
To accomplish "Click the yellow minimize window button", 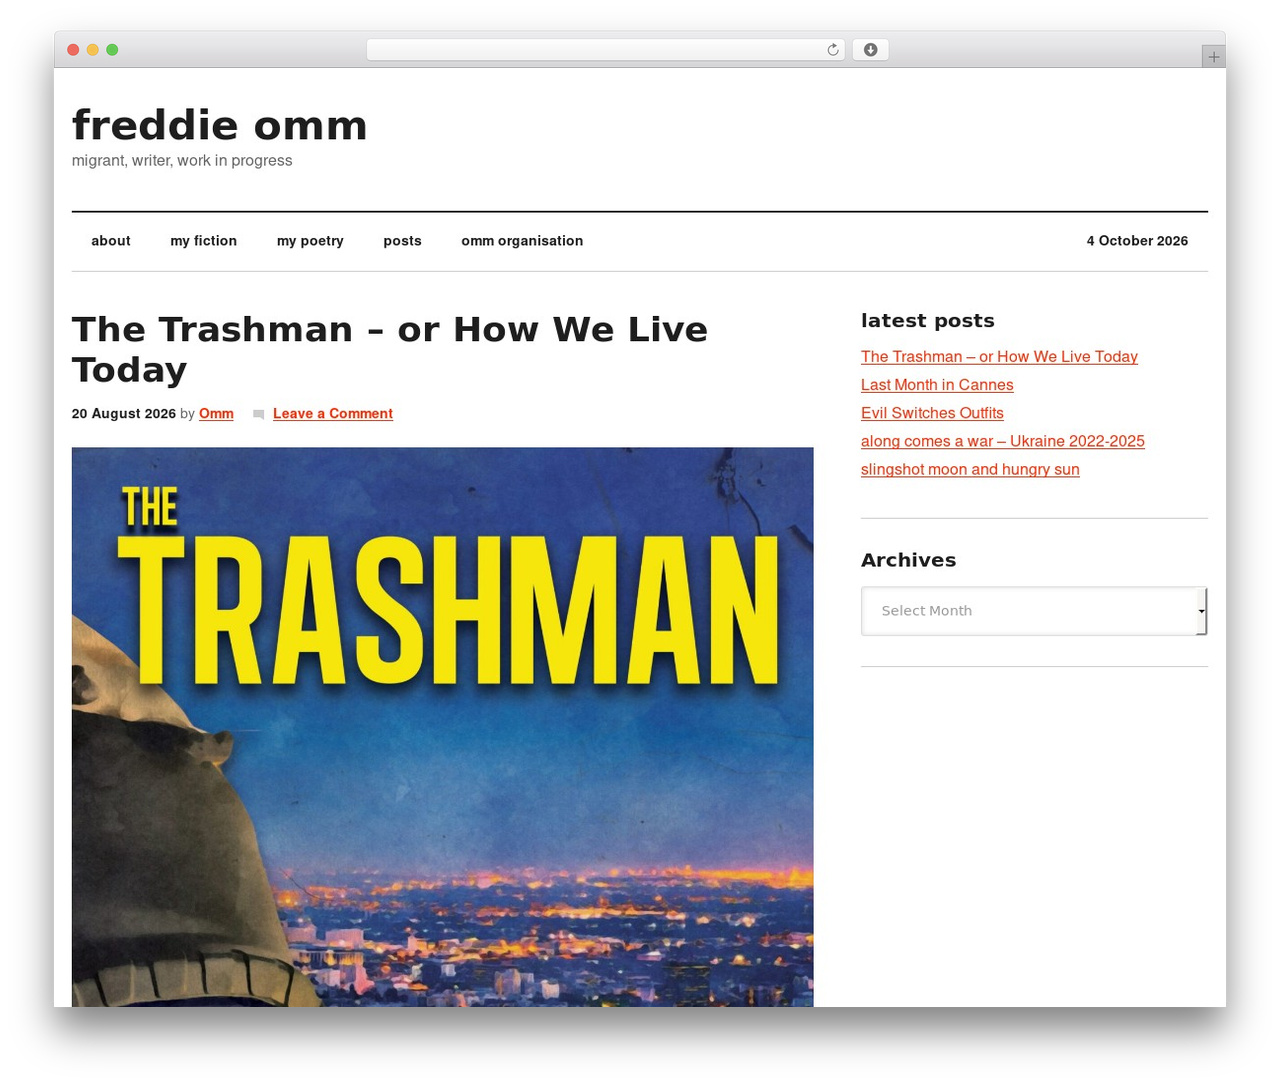I will coord(92,50).
